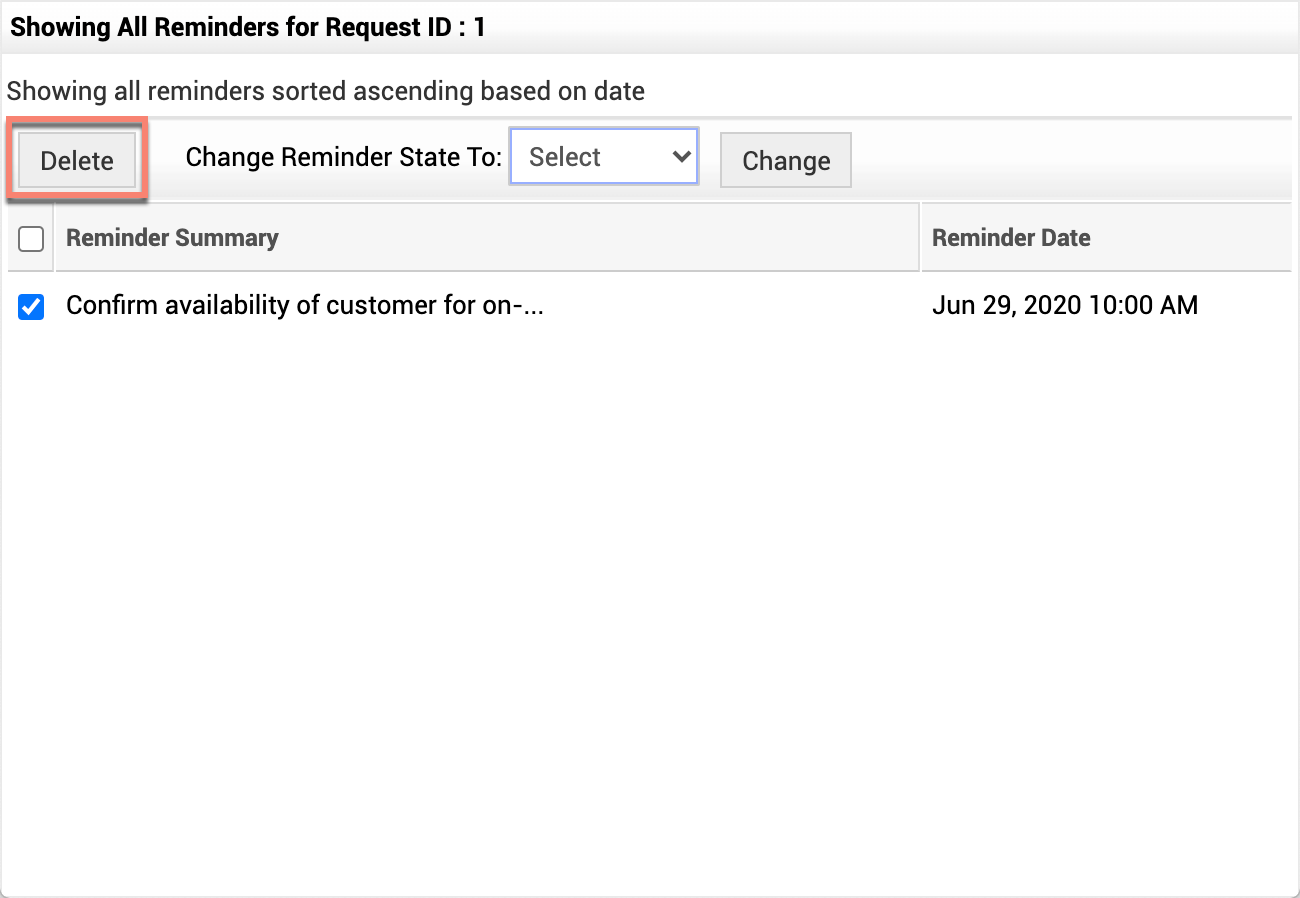1300x898 pixels.
Task: Click the sorted ascending description text
Action: click(x=326, y=92)
